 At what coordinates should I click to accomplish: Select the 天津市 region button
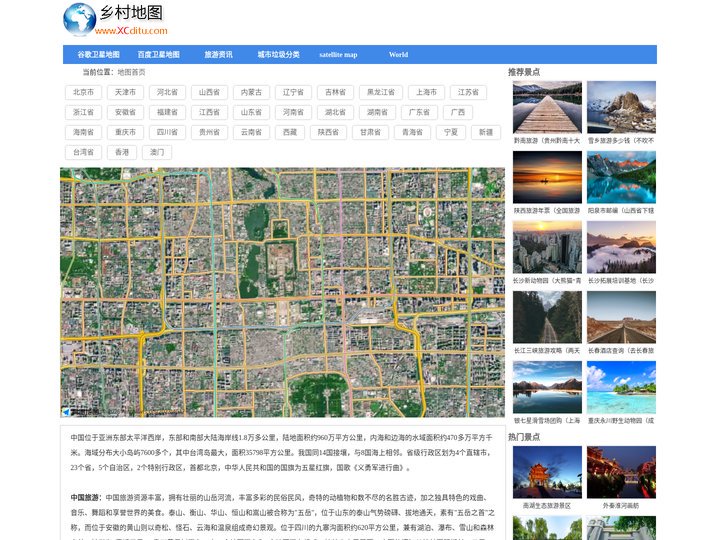(125, 92)
